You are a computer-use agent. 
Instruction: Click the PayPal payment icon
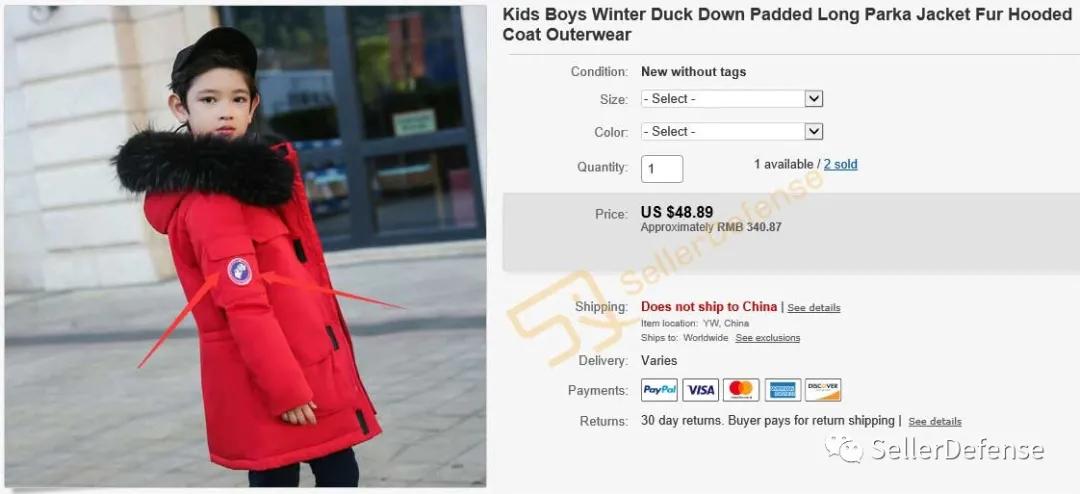tap(659, 390)
